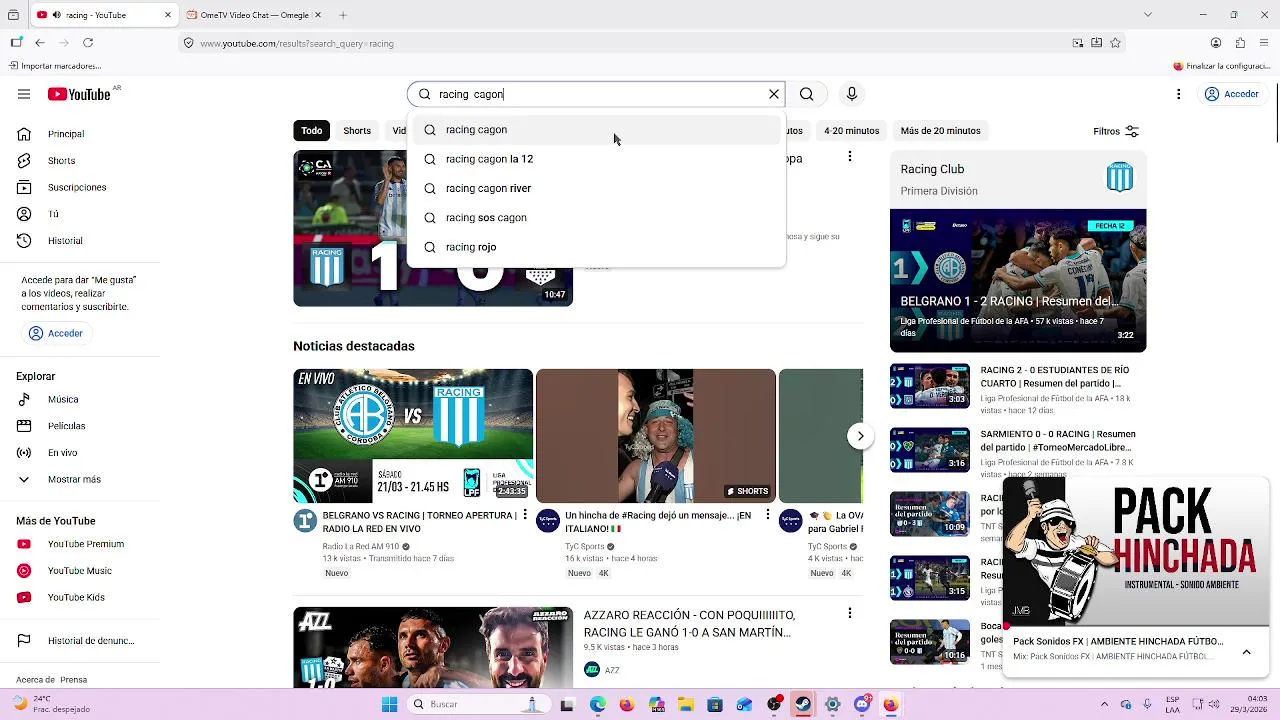Image resolution: width=1280 pixels, height=720 pixels.
Task: Open options for Un hincha de #Racing short
Action: [768, 515]
